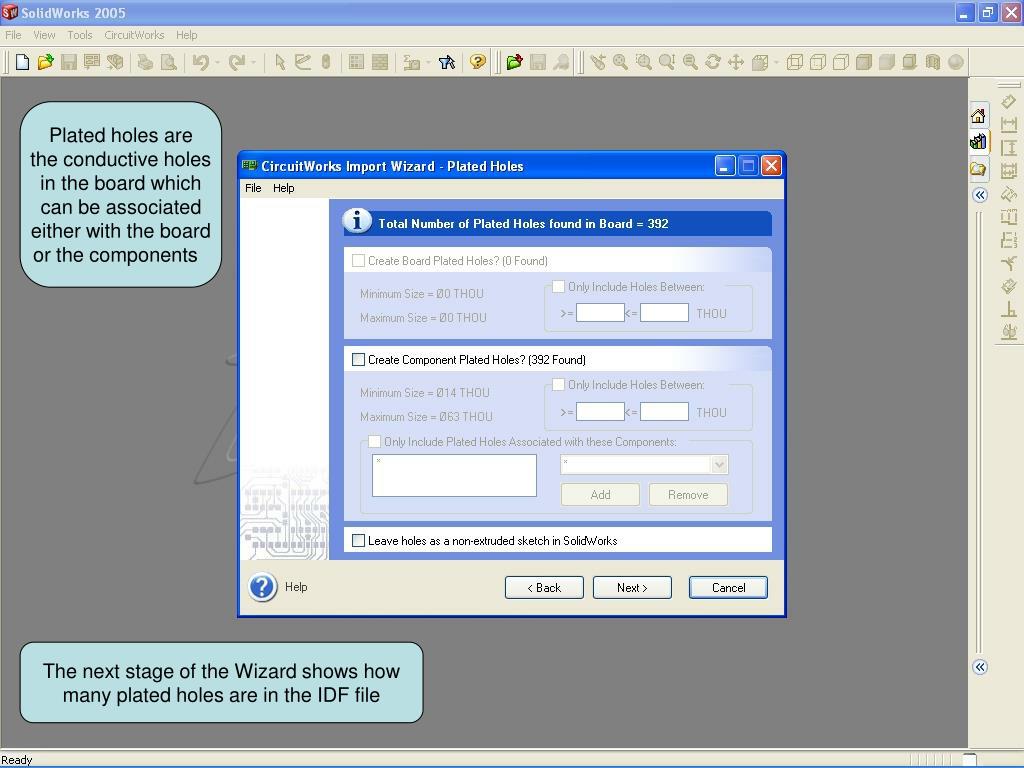Image resolution: width=1024 pixels, height=768 pixels.
Task: Click the component holes maximum size field
Action: pos(664,412)
